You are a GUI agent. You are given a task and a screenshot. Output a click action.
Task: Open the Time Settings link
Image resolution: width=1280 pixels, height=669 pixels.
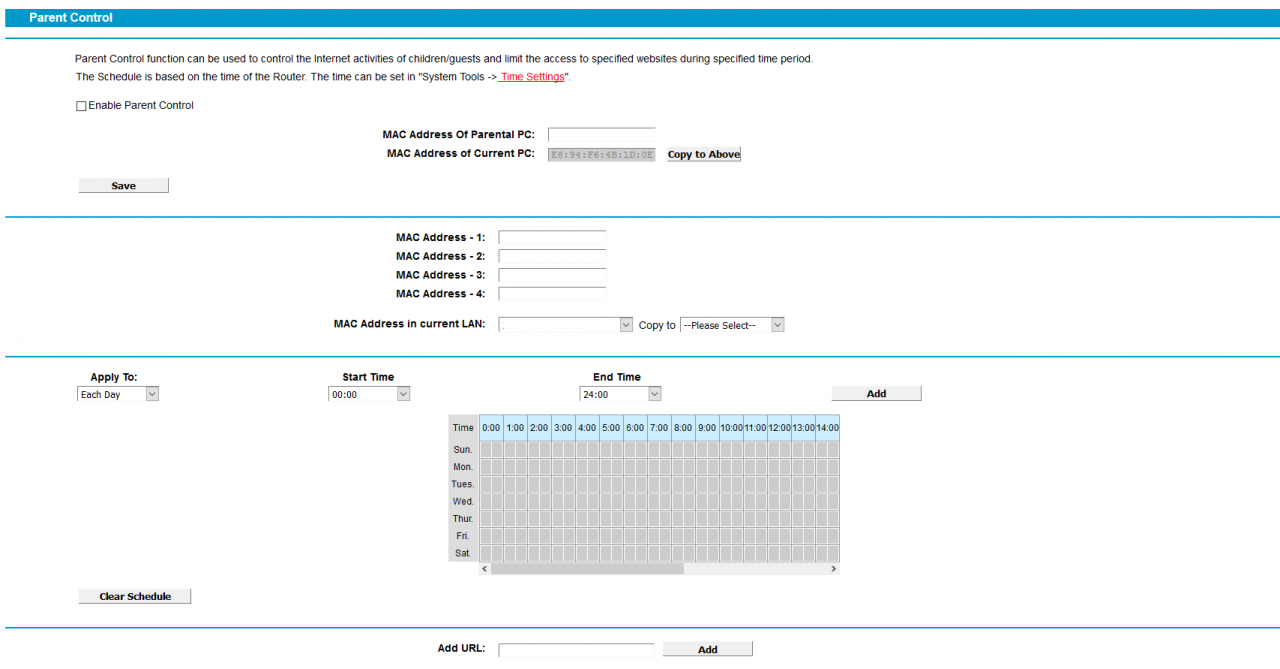531,77
